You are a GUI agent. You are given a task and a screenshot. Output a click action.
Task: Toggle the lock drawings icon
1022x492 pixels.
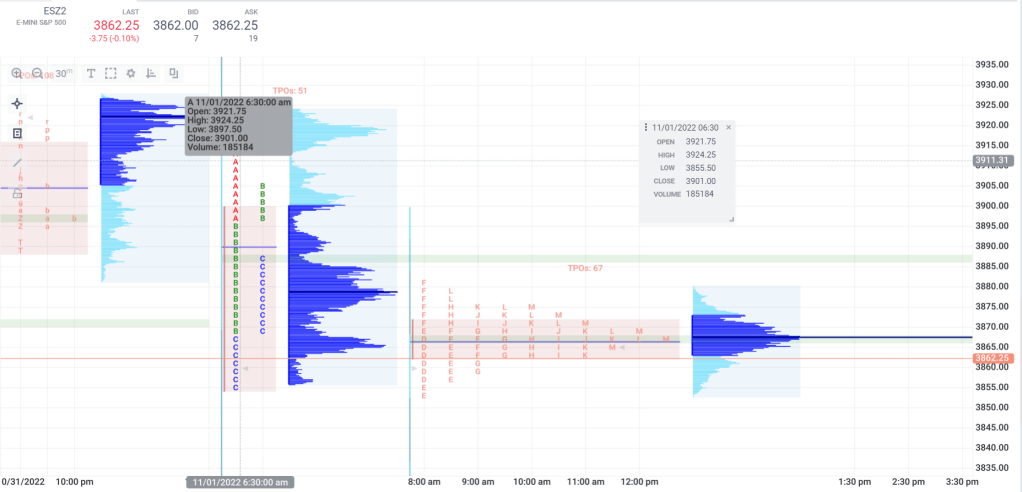[17, 192]
